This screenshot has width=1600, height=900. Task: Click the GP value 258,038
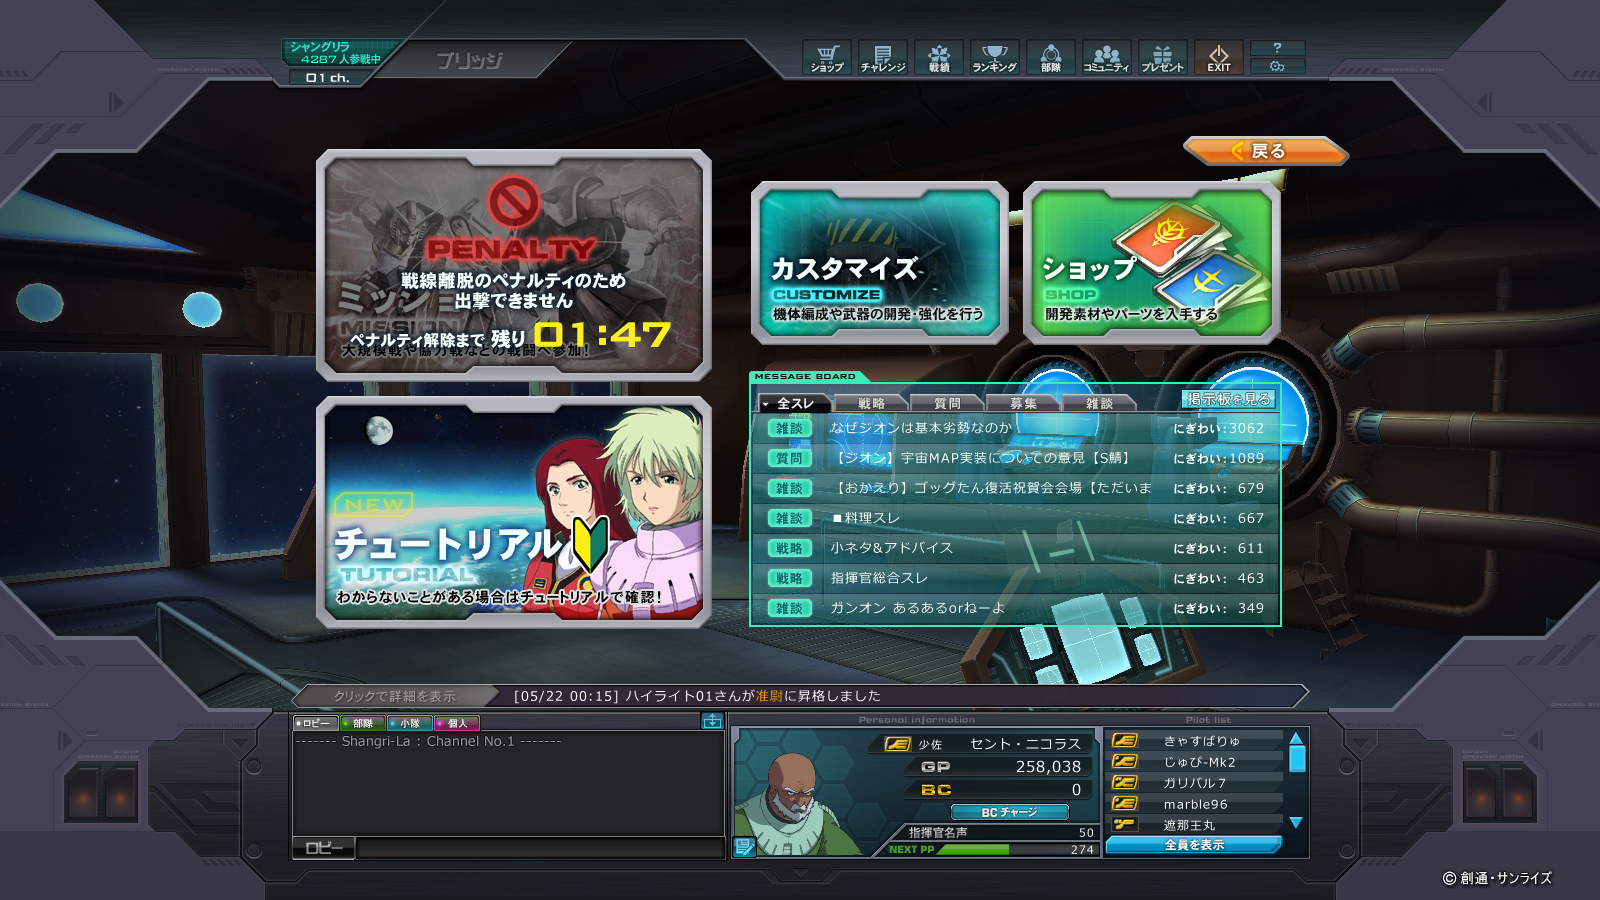1048,767
